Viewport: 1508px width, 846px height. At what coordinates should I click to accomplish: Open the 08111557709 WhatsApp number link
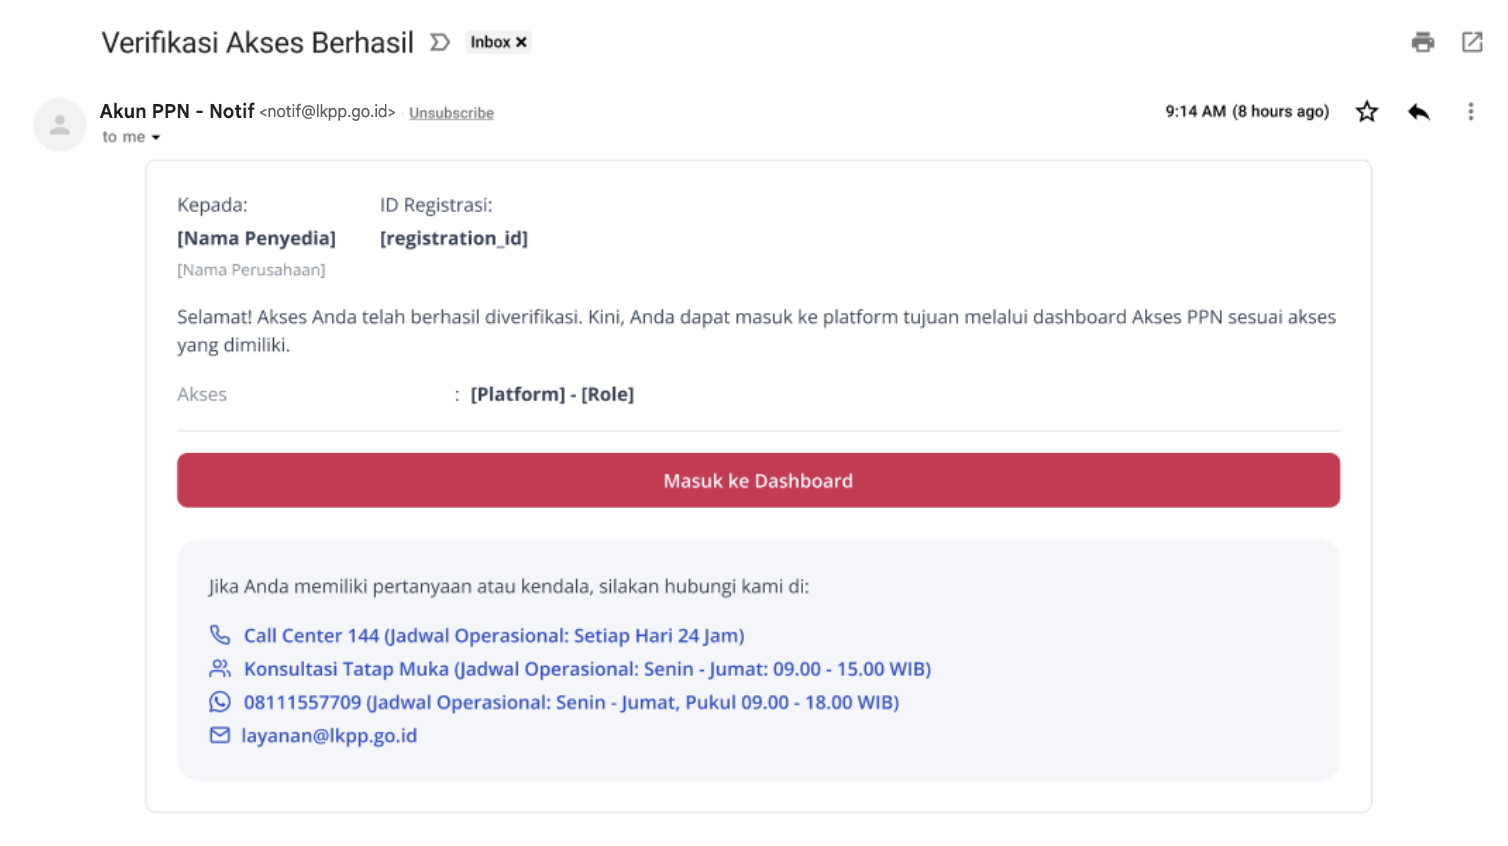pyautogui.click(x=571, y=702)
